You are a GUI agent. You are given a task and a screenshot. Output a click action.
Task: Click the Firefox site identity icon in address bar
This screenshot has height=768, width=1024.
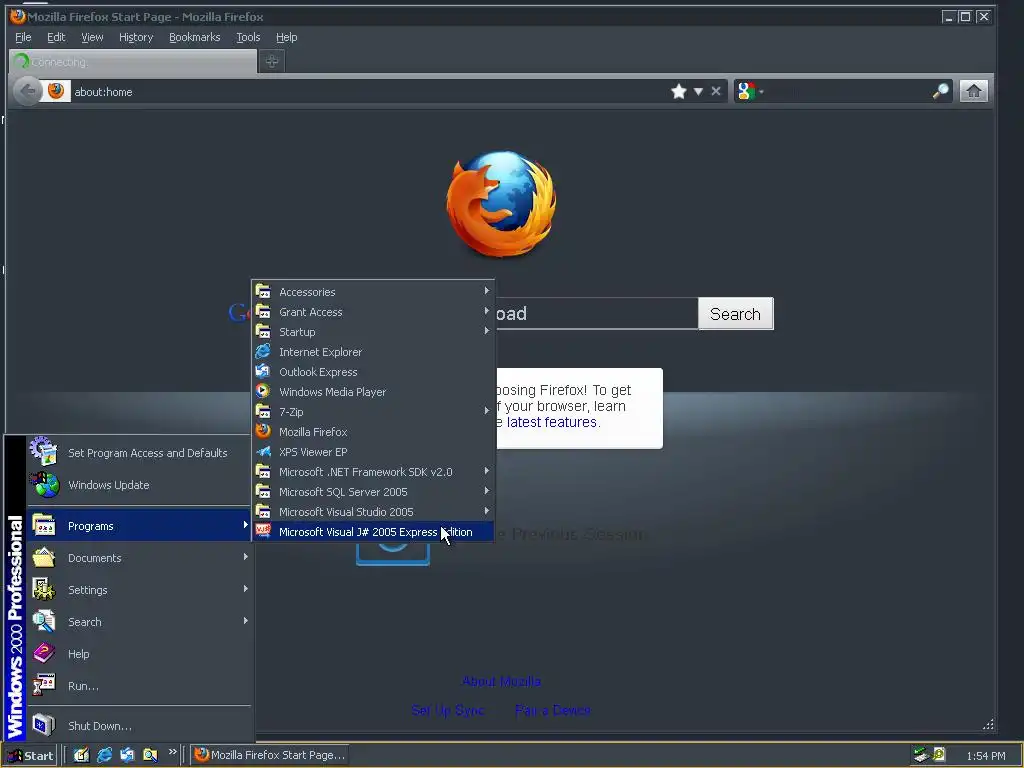(x=56, y=91)
